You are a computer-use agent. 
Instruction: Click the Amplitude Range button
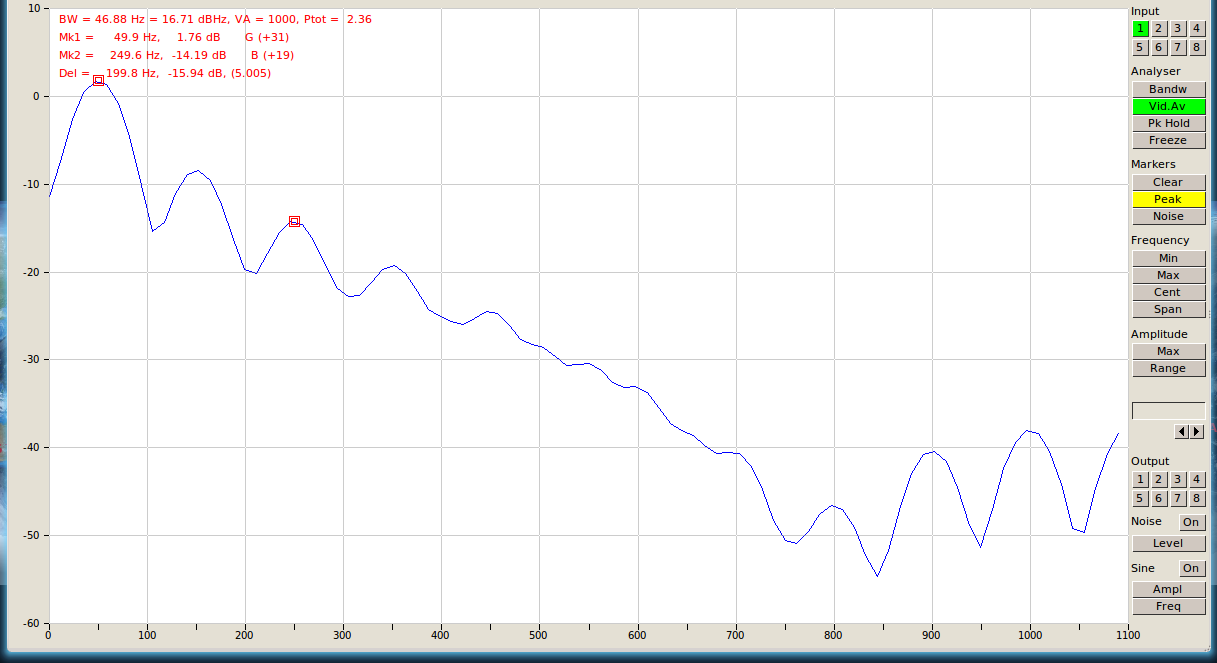pos(1168,369)
